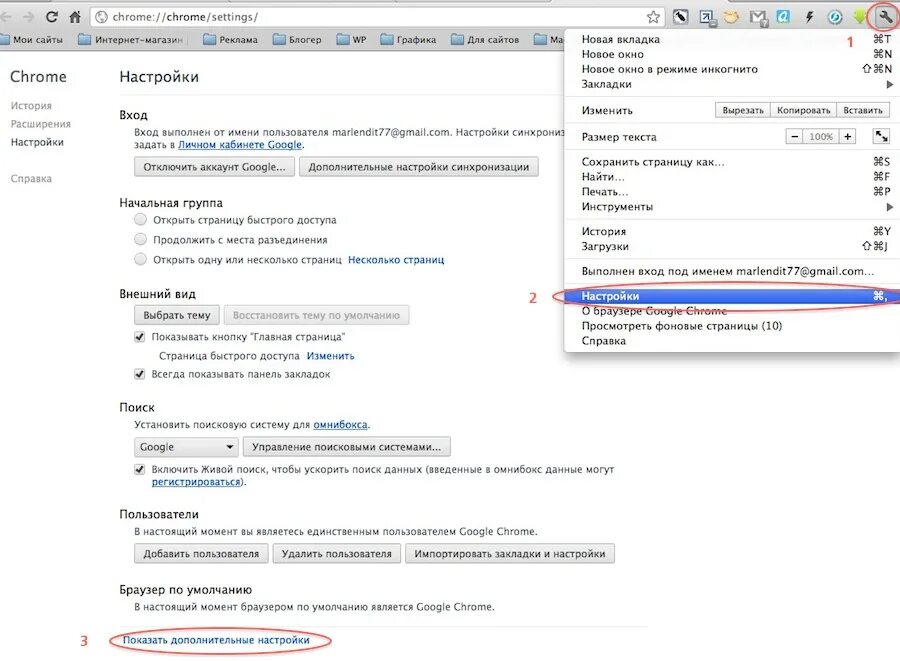Click 'Добавить пользователя' button
Viewport: 900px width, 661px height.
point(201,554)
